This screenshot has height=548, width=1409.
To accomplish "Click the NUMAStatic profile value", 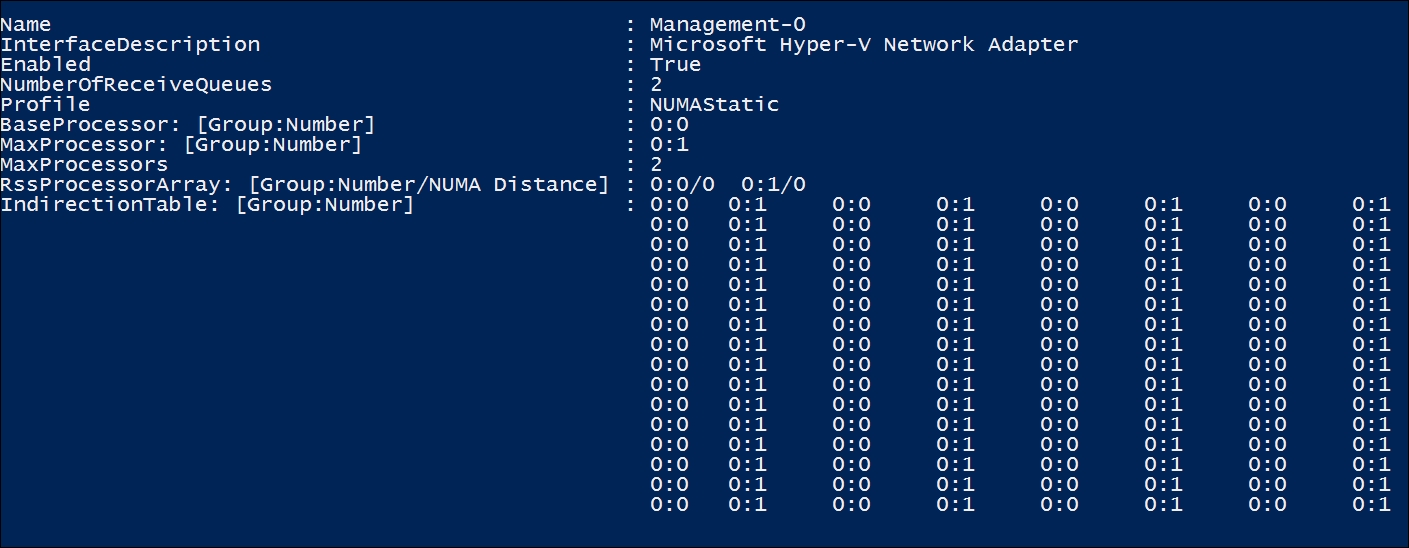I will pyautogui.click(x=714, y=104).
